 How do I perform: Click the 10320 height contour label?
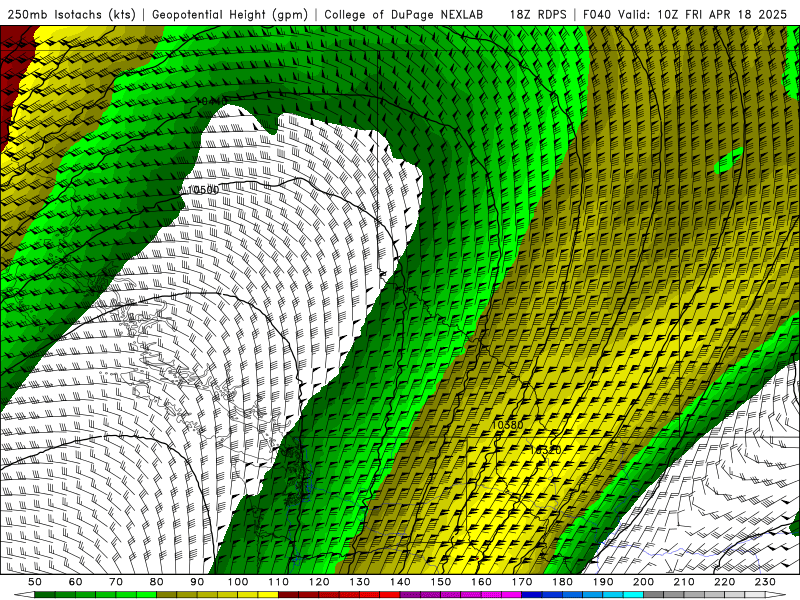545,450
